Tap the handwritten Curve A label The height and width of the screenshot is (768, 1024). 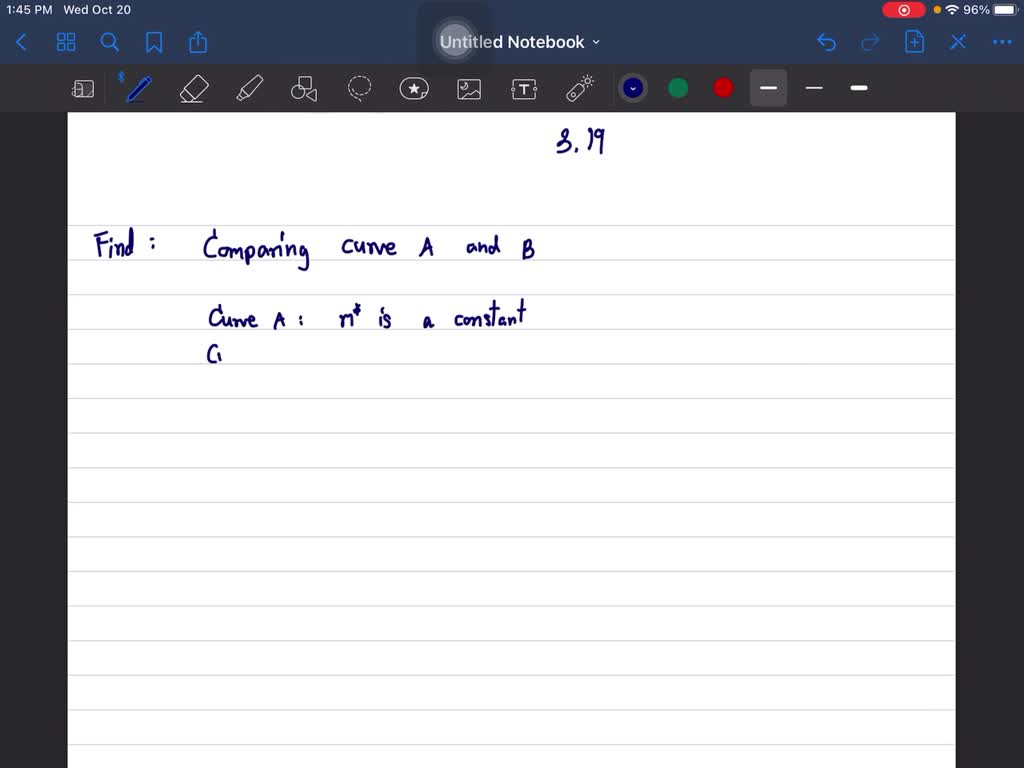(255, 317)
